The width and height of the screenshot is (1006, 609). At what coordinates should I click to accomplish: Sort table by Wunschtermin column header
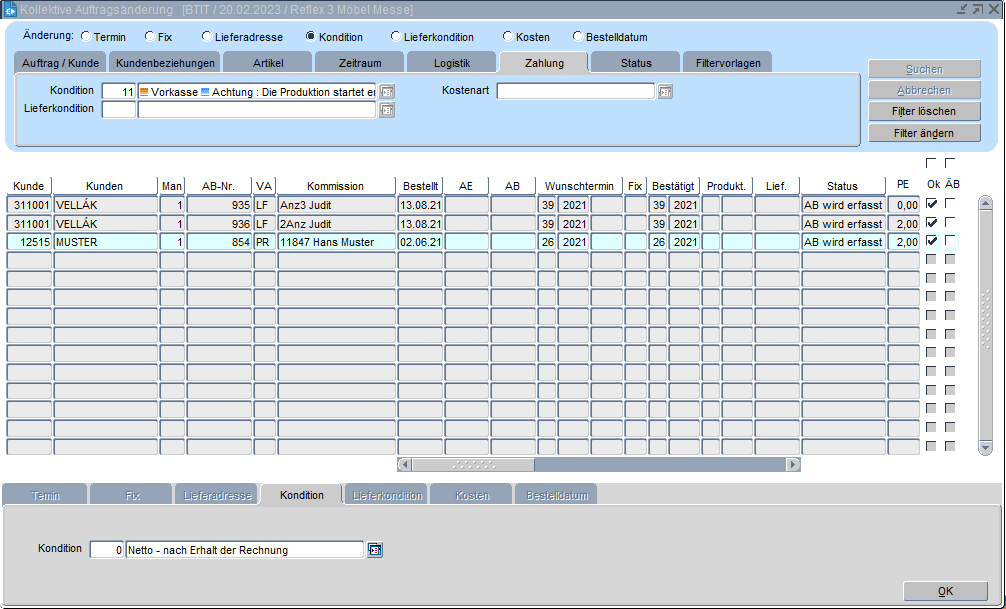[579, 186]
